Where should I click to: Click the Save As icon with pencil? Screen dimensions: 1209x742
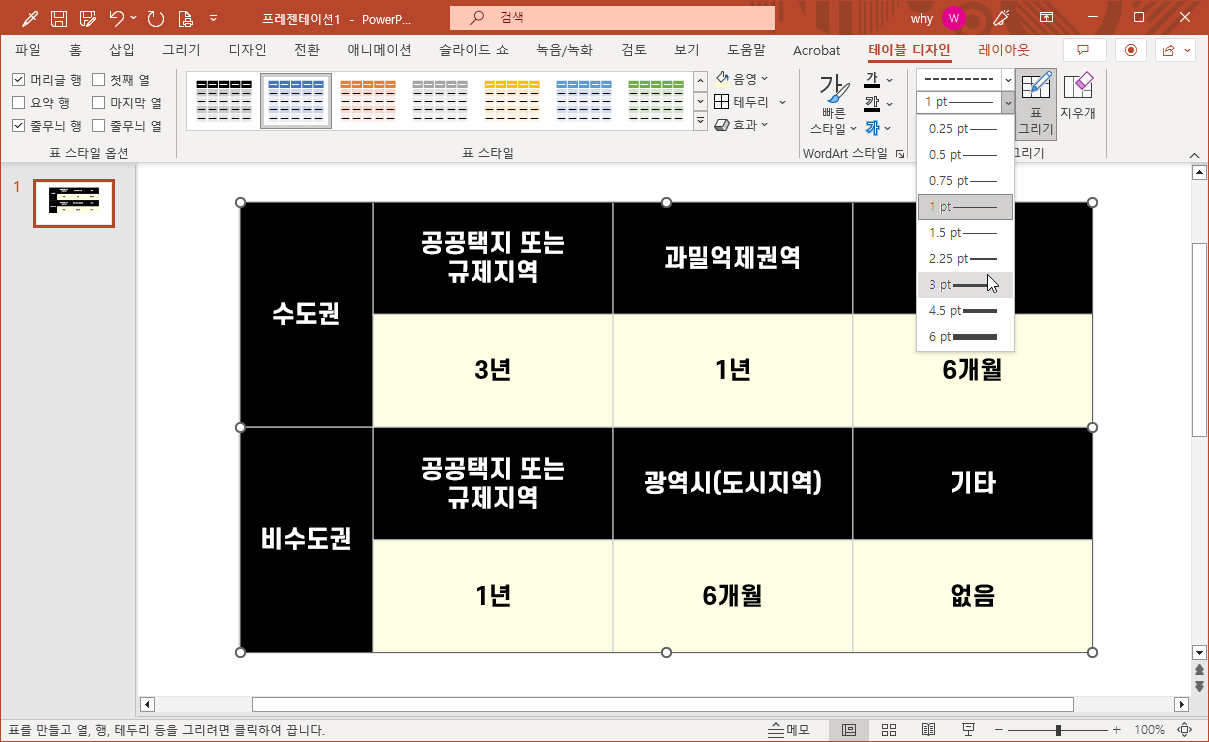[x=88, y=18]
